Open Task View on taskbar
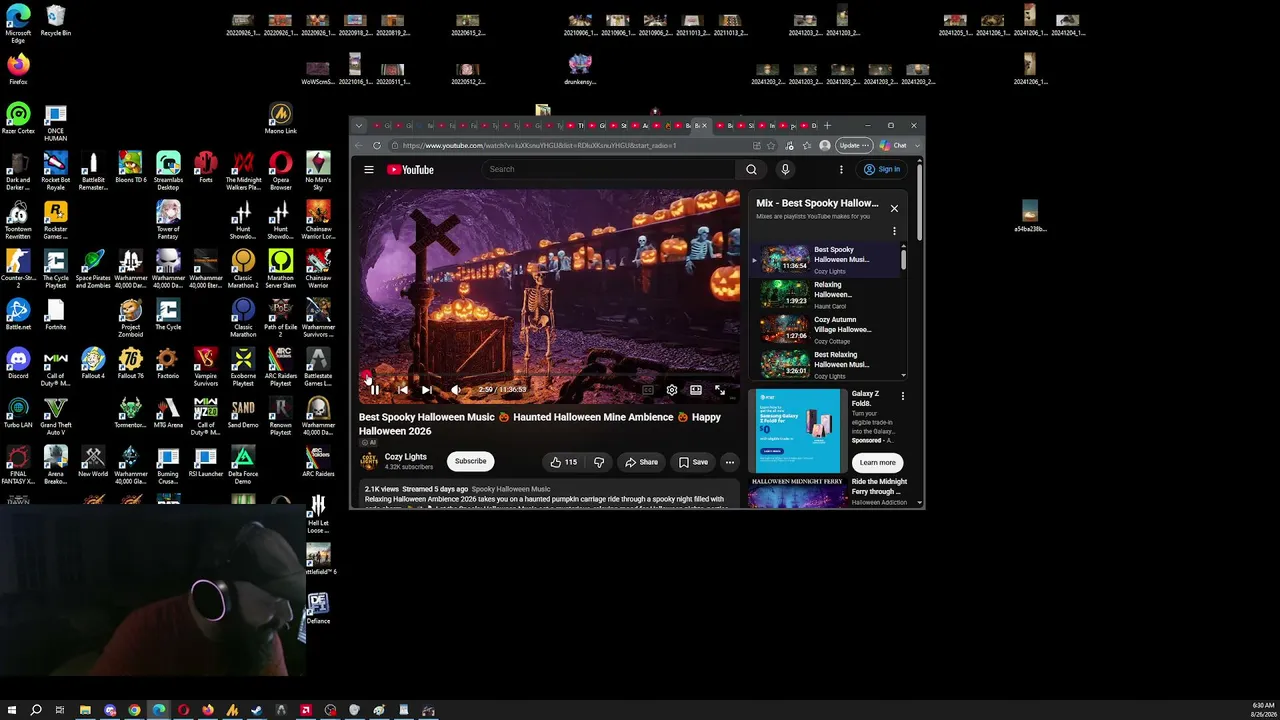 click(x=60, y=710)
